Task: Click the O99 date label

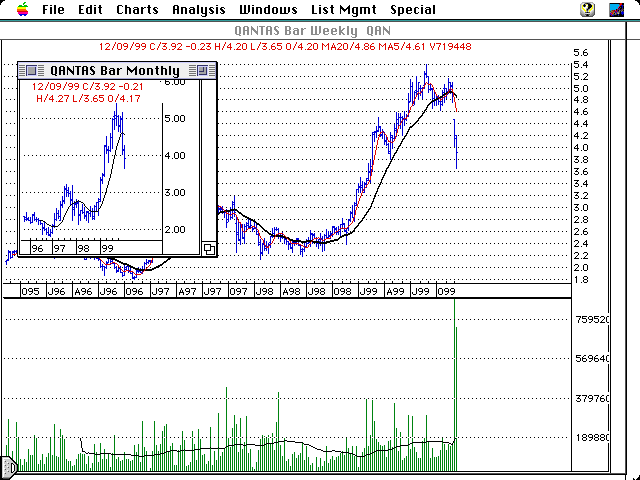Action: click(x=446, y=291)
